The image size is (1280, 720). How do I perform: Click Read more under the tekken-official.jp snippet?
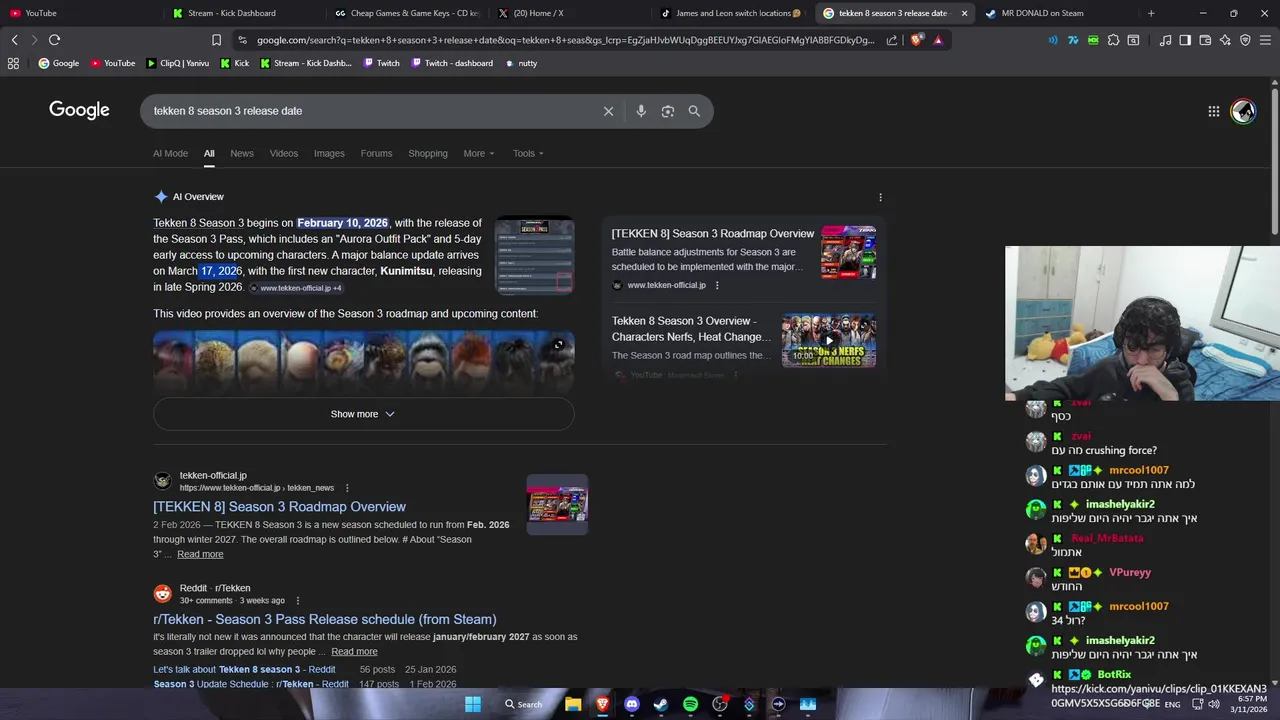(x=200, y=554)
